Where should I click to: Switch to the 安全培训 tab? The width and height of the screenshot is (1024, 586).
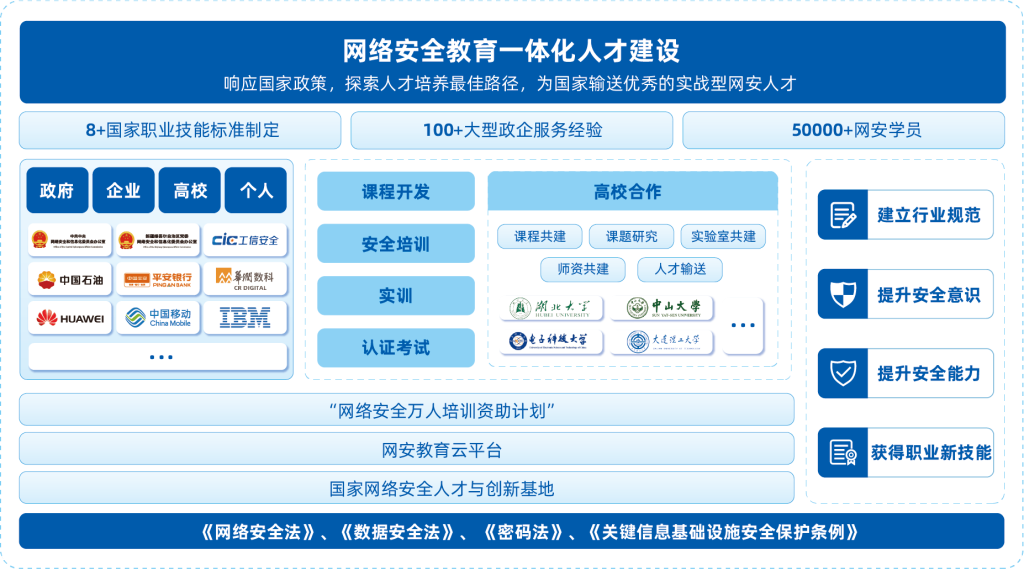396,243
